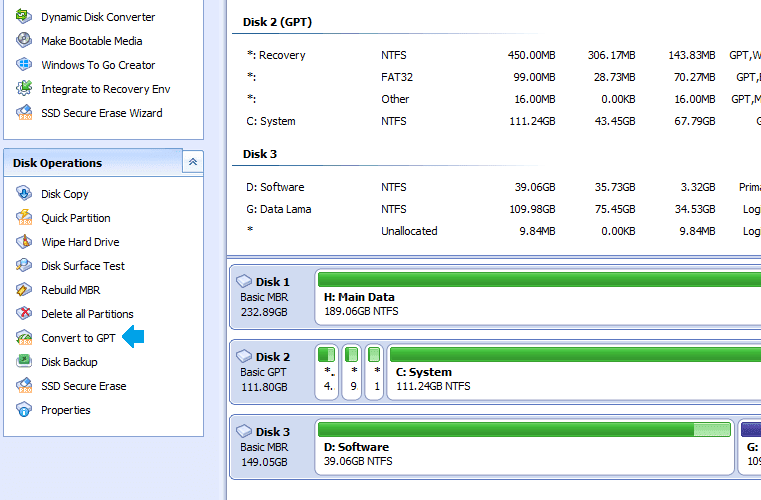Select Disk 1 Basic MBR 232.89GB label
This screenshot has height=500, width=761.
[265, 297]
